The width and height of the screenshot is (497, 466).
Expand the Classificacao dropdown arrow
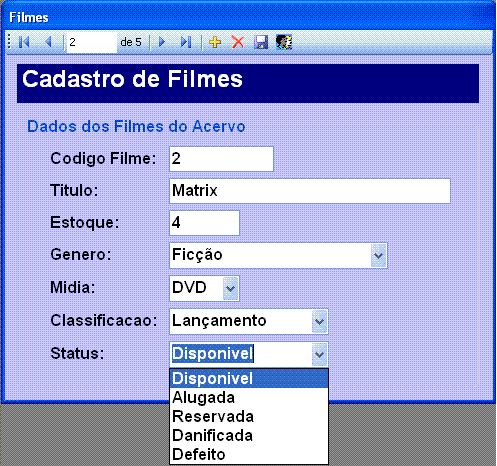[319, 321]
